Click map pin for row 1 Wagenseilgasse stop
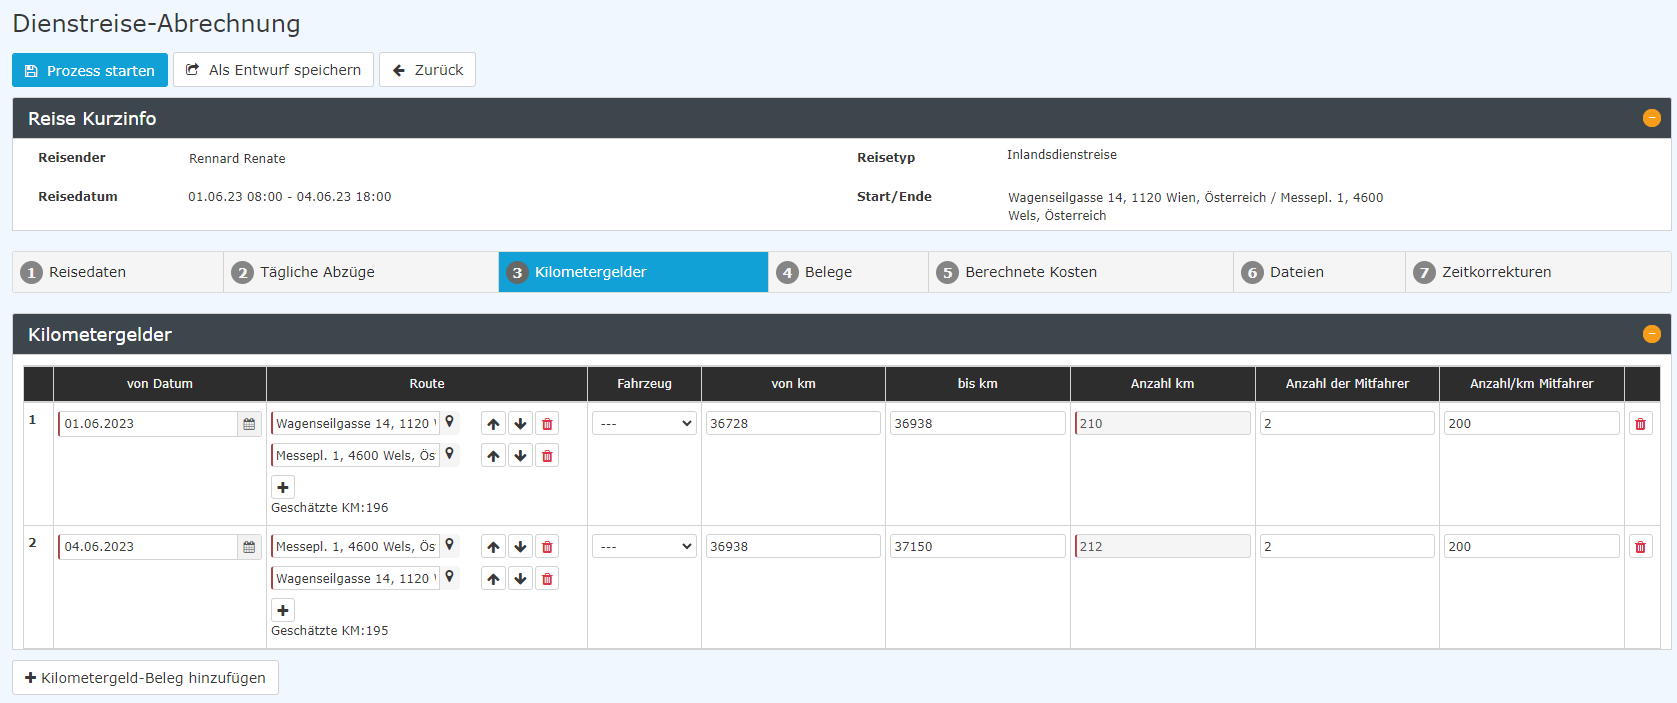This screenshot has height=703, width=1677. 450,422
